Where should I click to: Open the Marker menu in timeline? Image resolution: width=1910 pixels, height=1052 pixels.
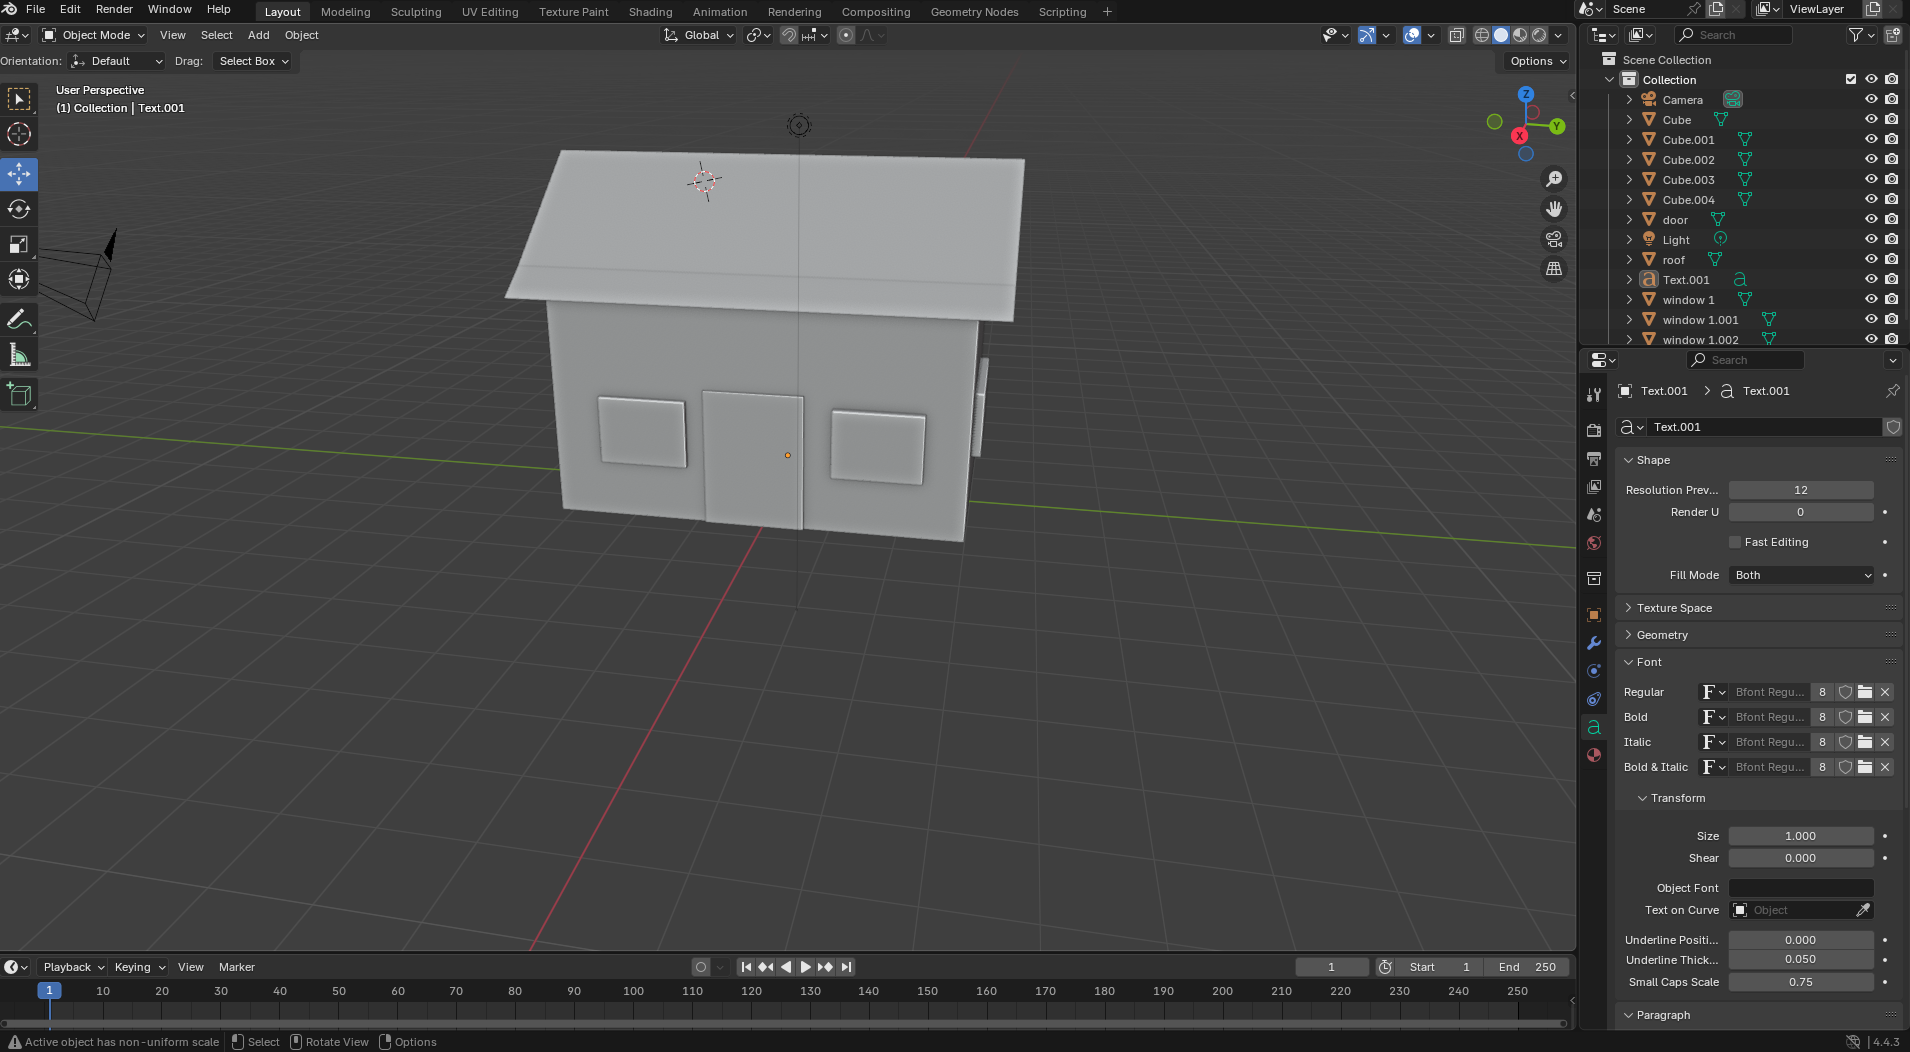(x=237, y=967)
